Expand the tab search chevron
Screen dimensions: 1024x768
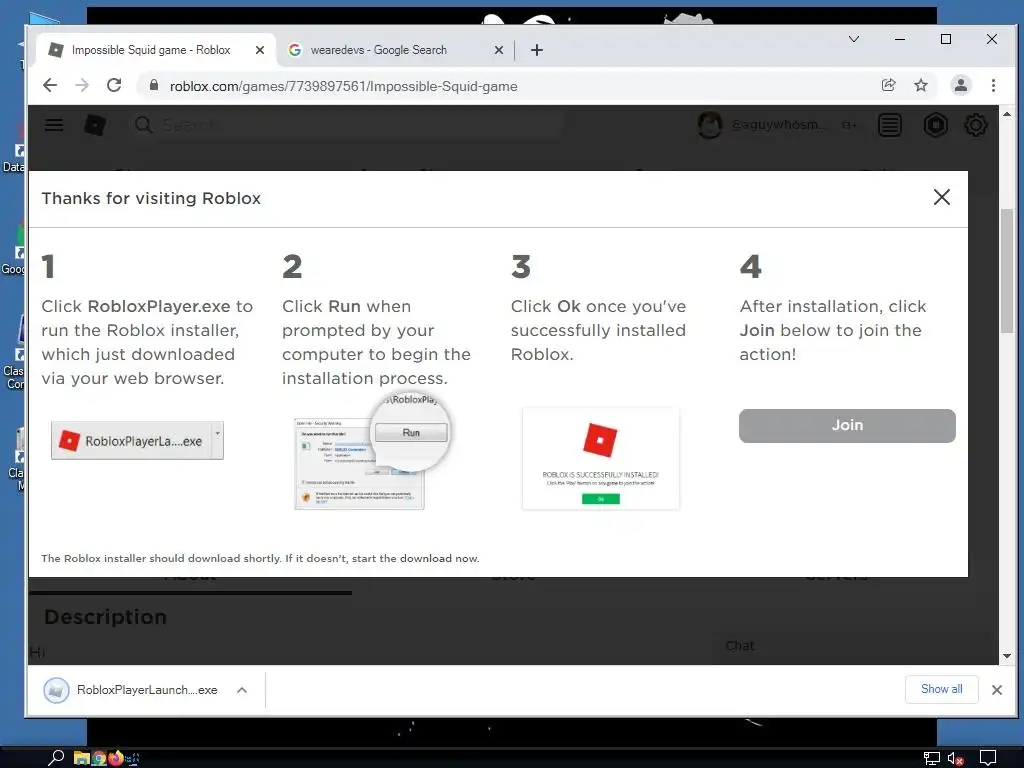click(x=854, y=39)
